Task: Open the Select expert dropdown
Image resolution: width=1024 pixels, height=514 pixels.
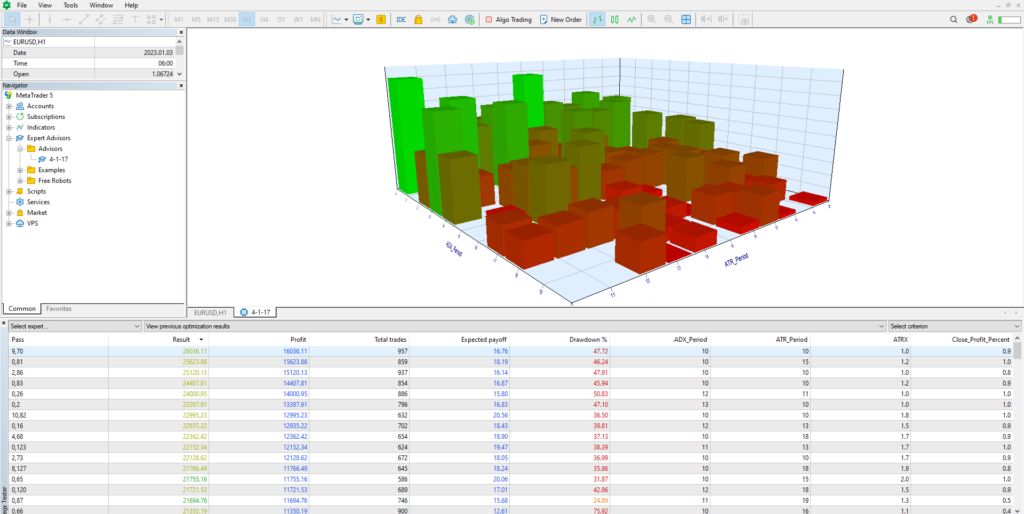Action: coord(75,326)
